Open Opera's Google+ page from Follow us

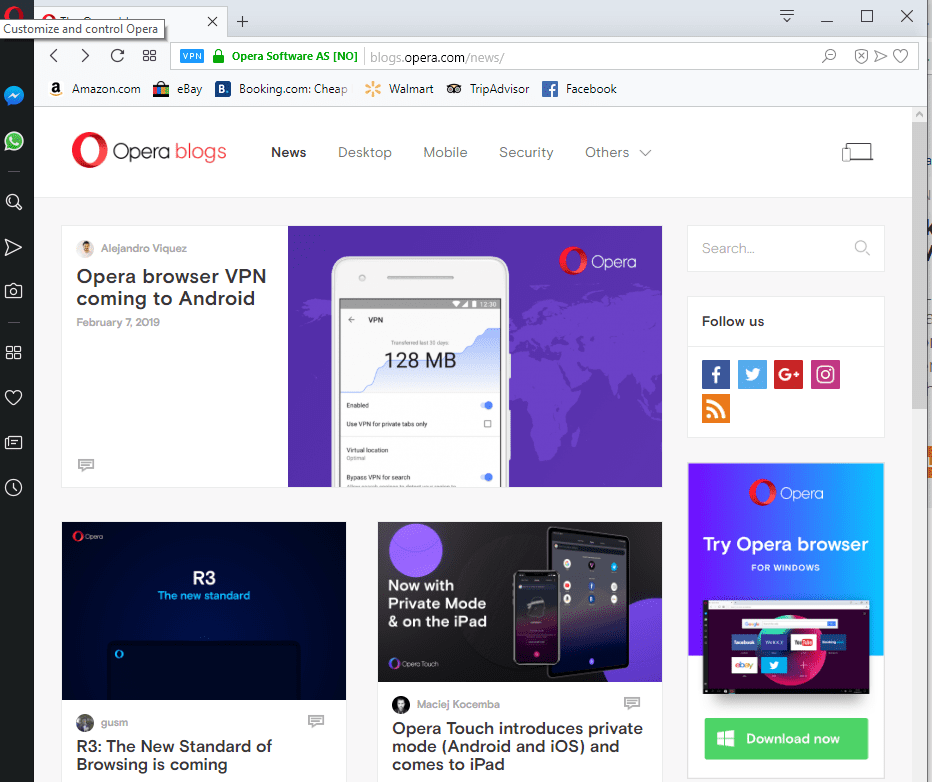tap(788, 374)
